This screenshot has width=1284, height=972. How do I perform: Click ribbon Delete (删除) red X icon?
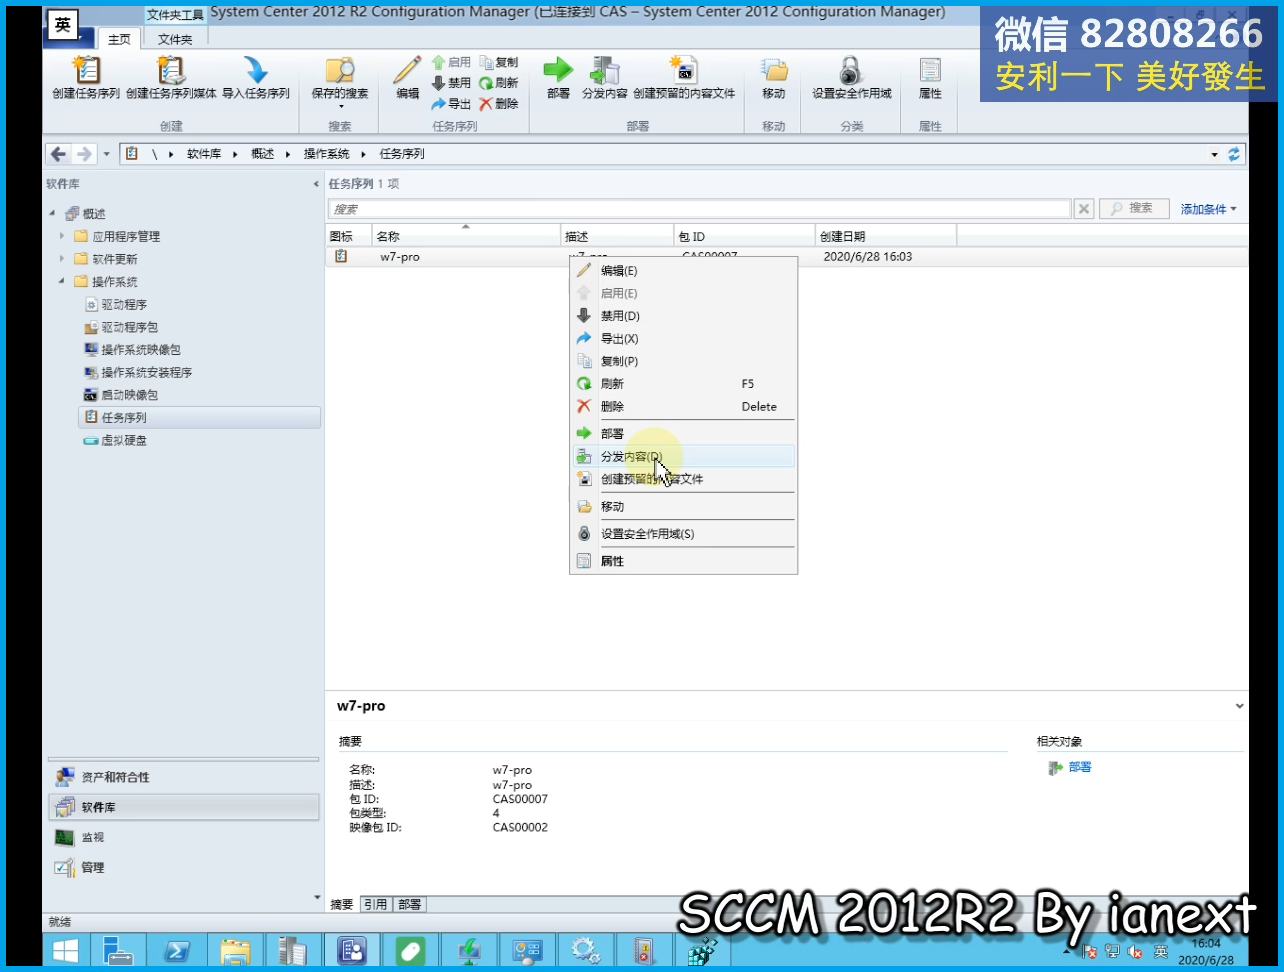[x=499, y=104]
